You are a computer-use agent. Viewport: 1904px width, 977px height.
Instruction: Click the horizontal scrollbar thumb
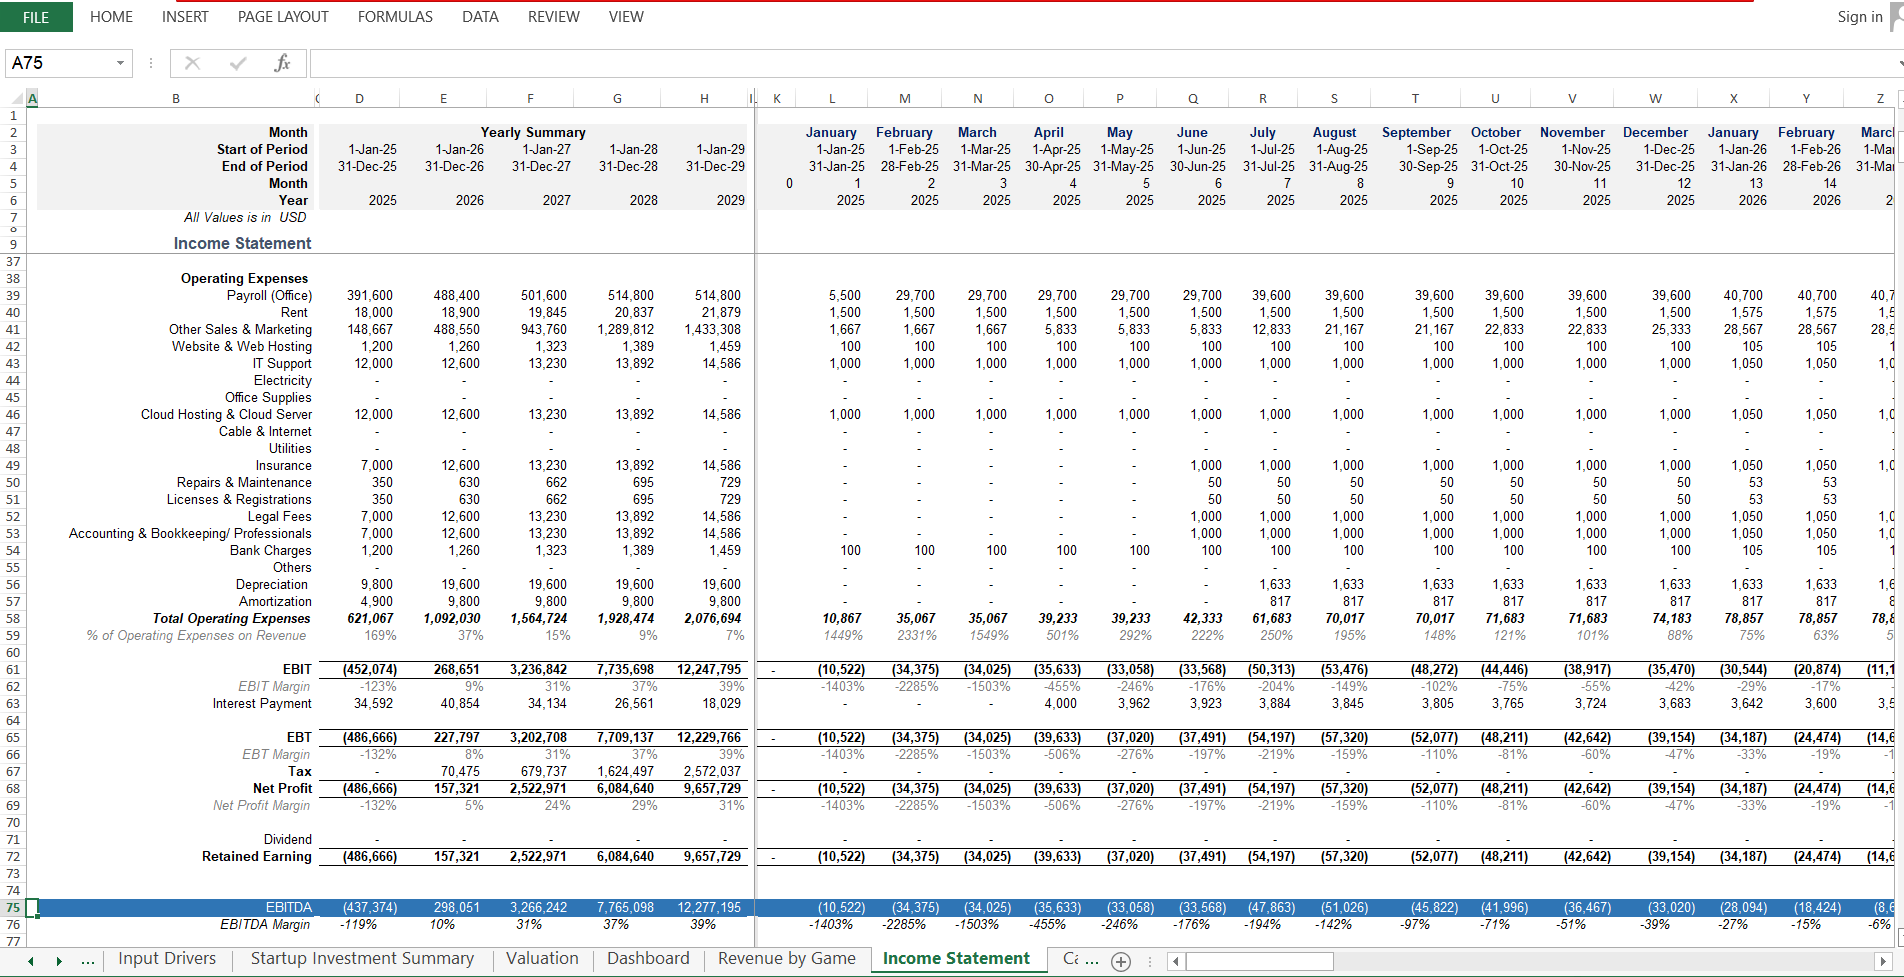click(x=1260, y=961)
